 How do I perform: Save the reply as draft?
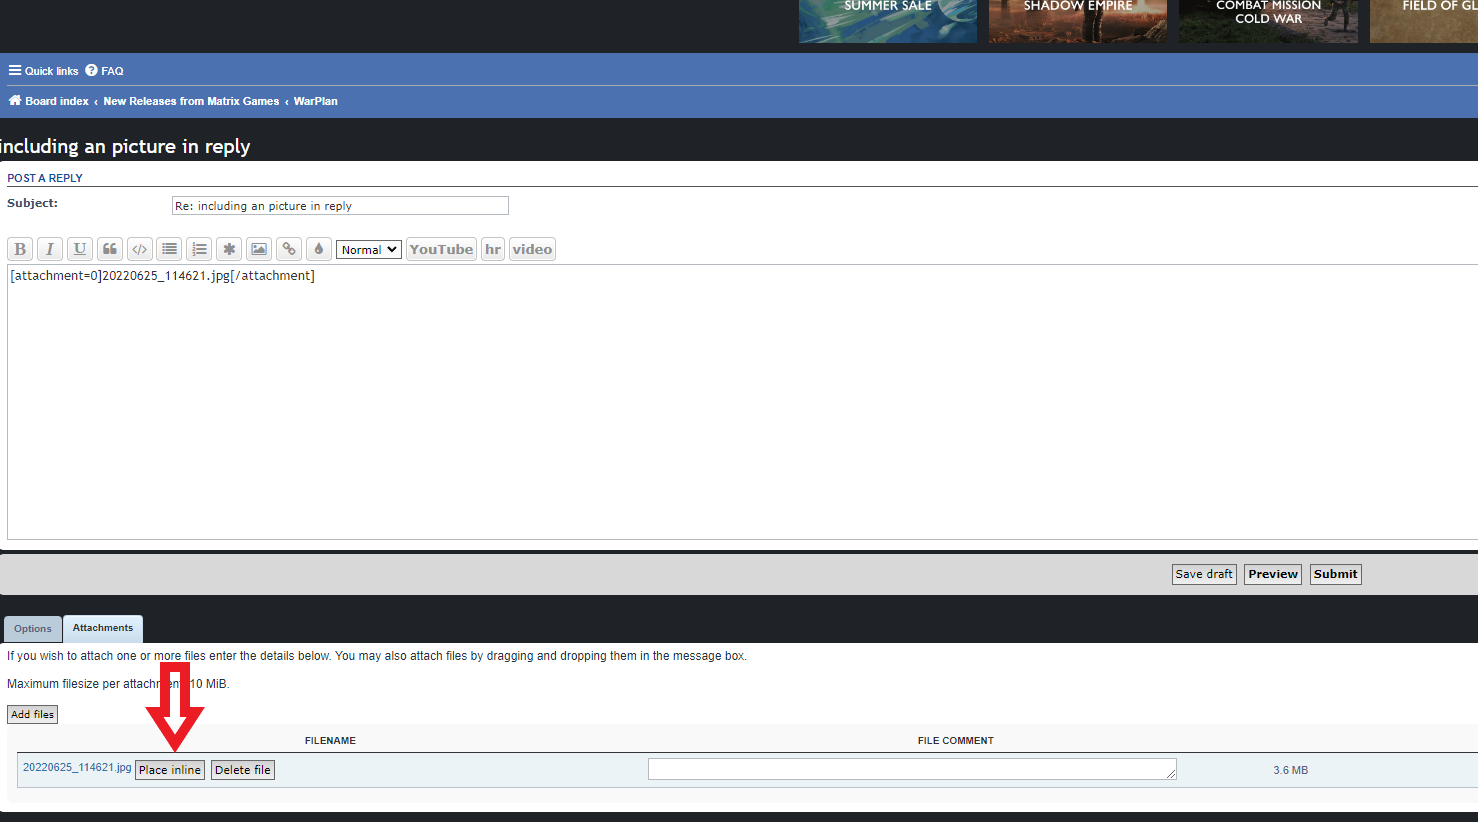click(1204, 574)
